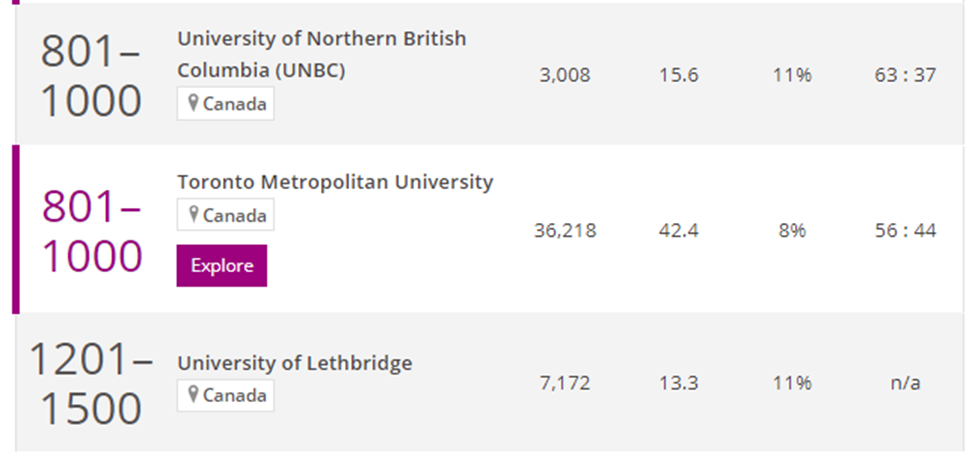Click map pin icon in UNBC row
Screen dimensions: 975x462
194,104
